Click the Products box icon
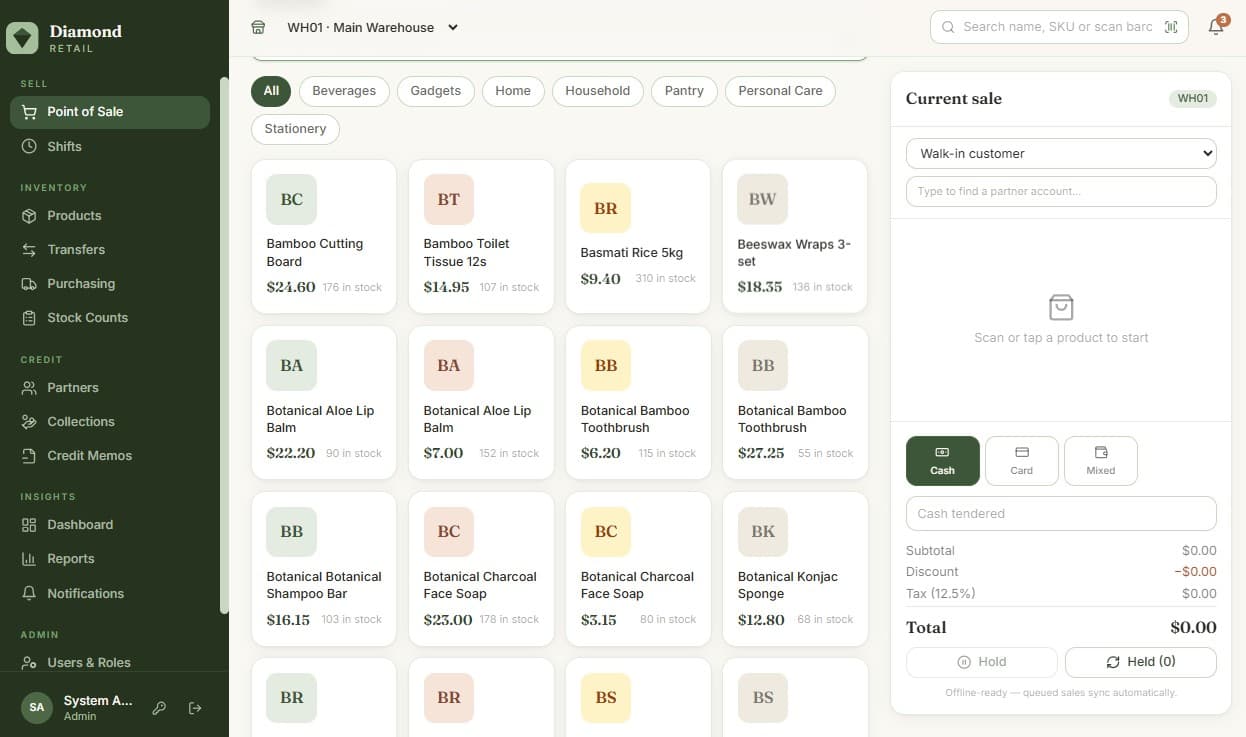 click(x=29, y=215)
